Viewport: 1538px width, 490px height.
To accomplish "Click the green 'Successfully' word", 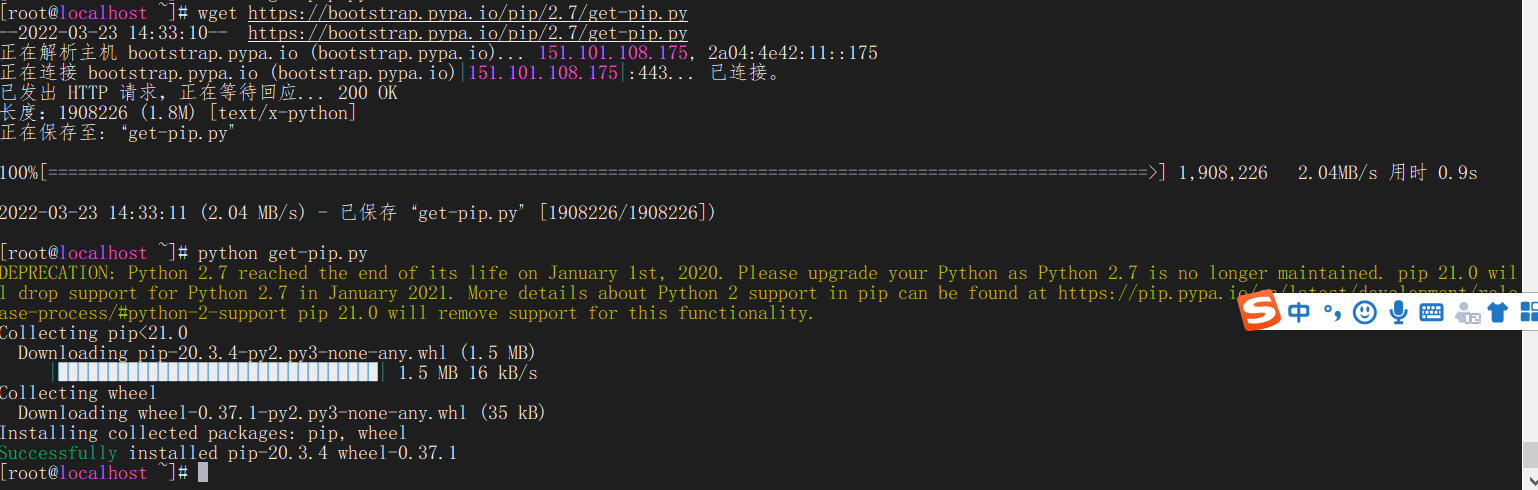I will [x=58, y=453].
